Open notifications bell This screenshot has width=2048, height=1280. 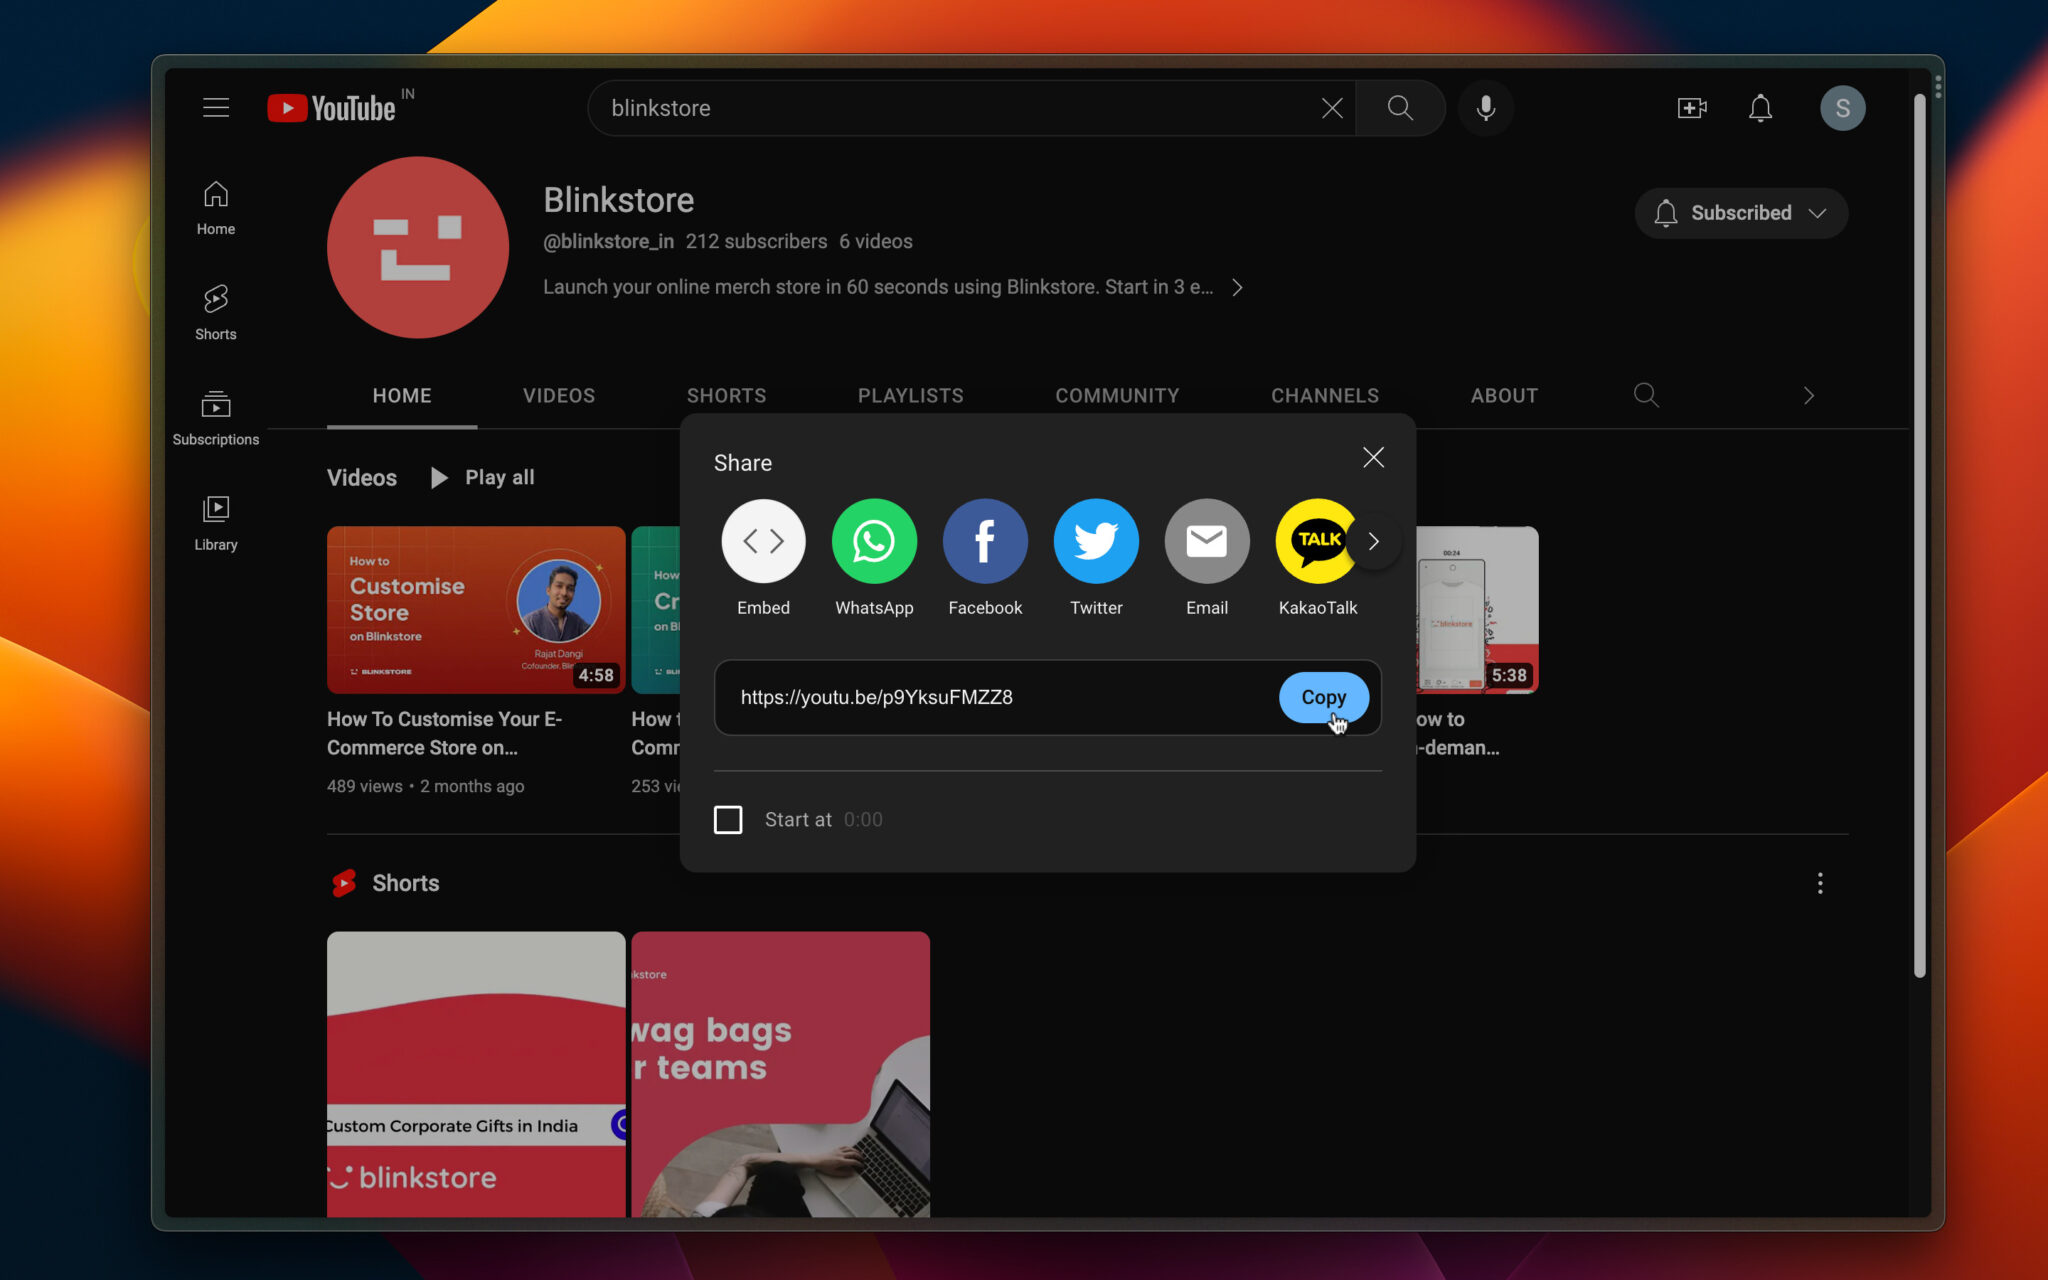[1760, 108]
